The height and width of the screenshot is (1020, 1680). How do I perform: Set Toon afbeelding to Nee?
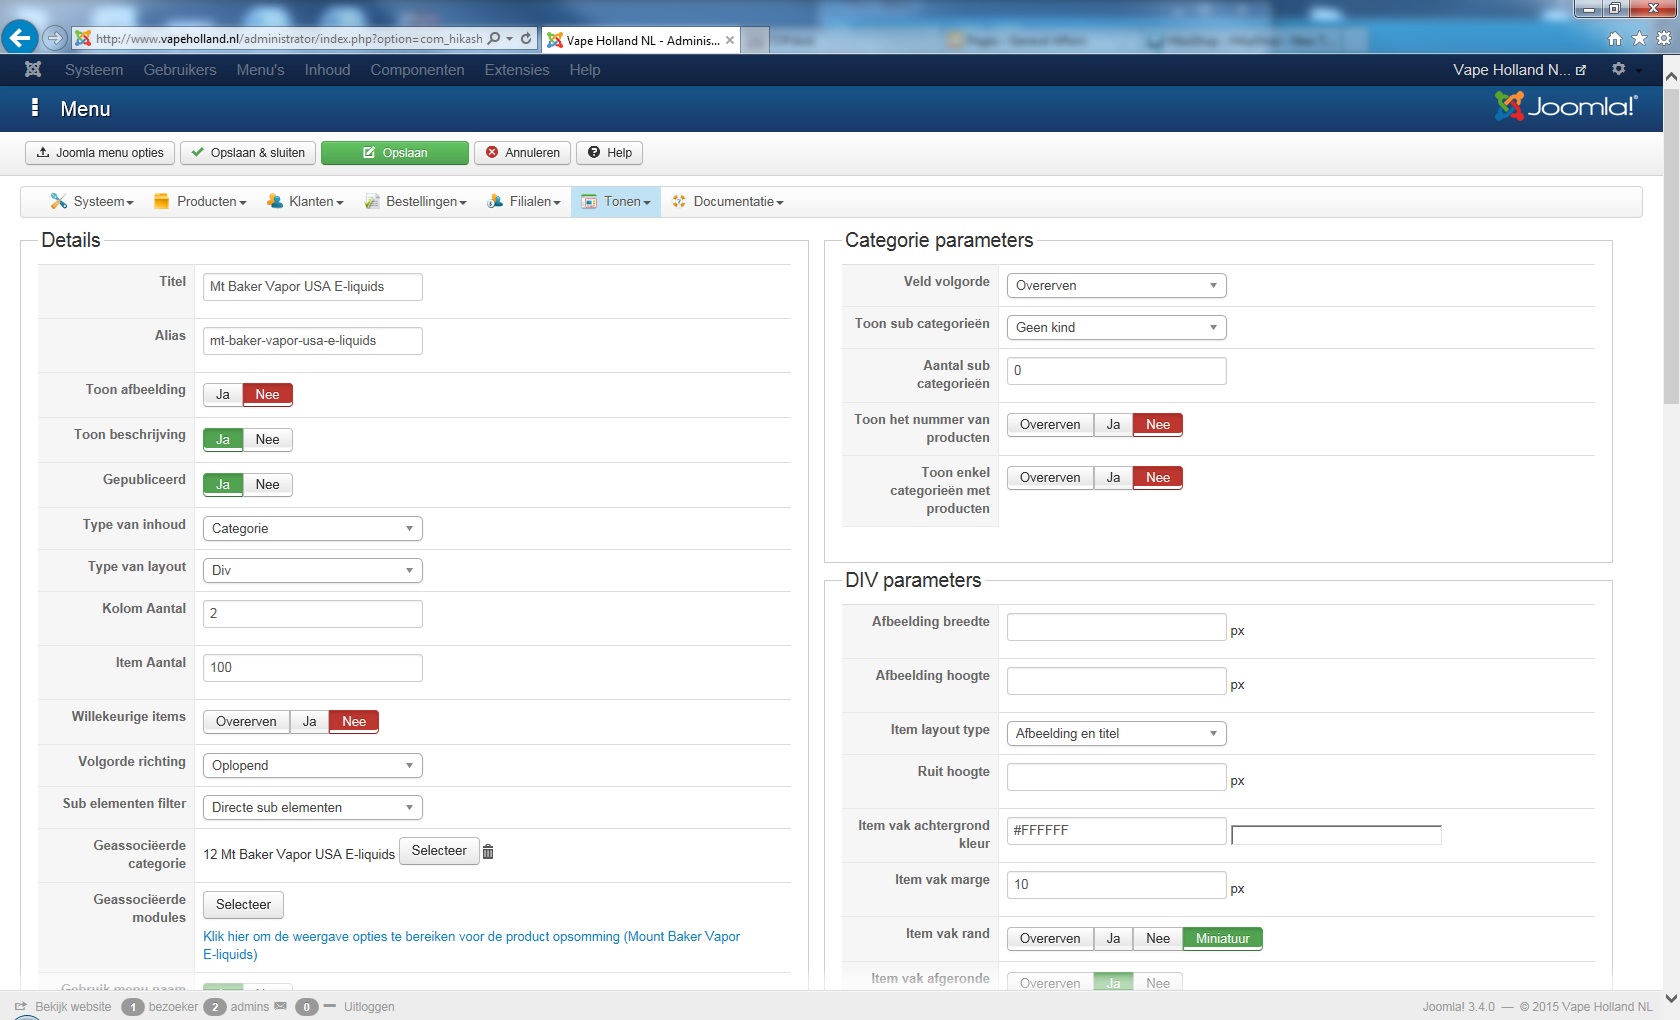[267, 394]
